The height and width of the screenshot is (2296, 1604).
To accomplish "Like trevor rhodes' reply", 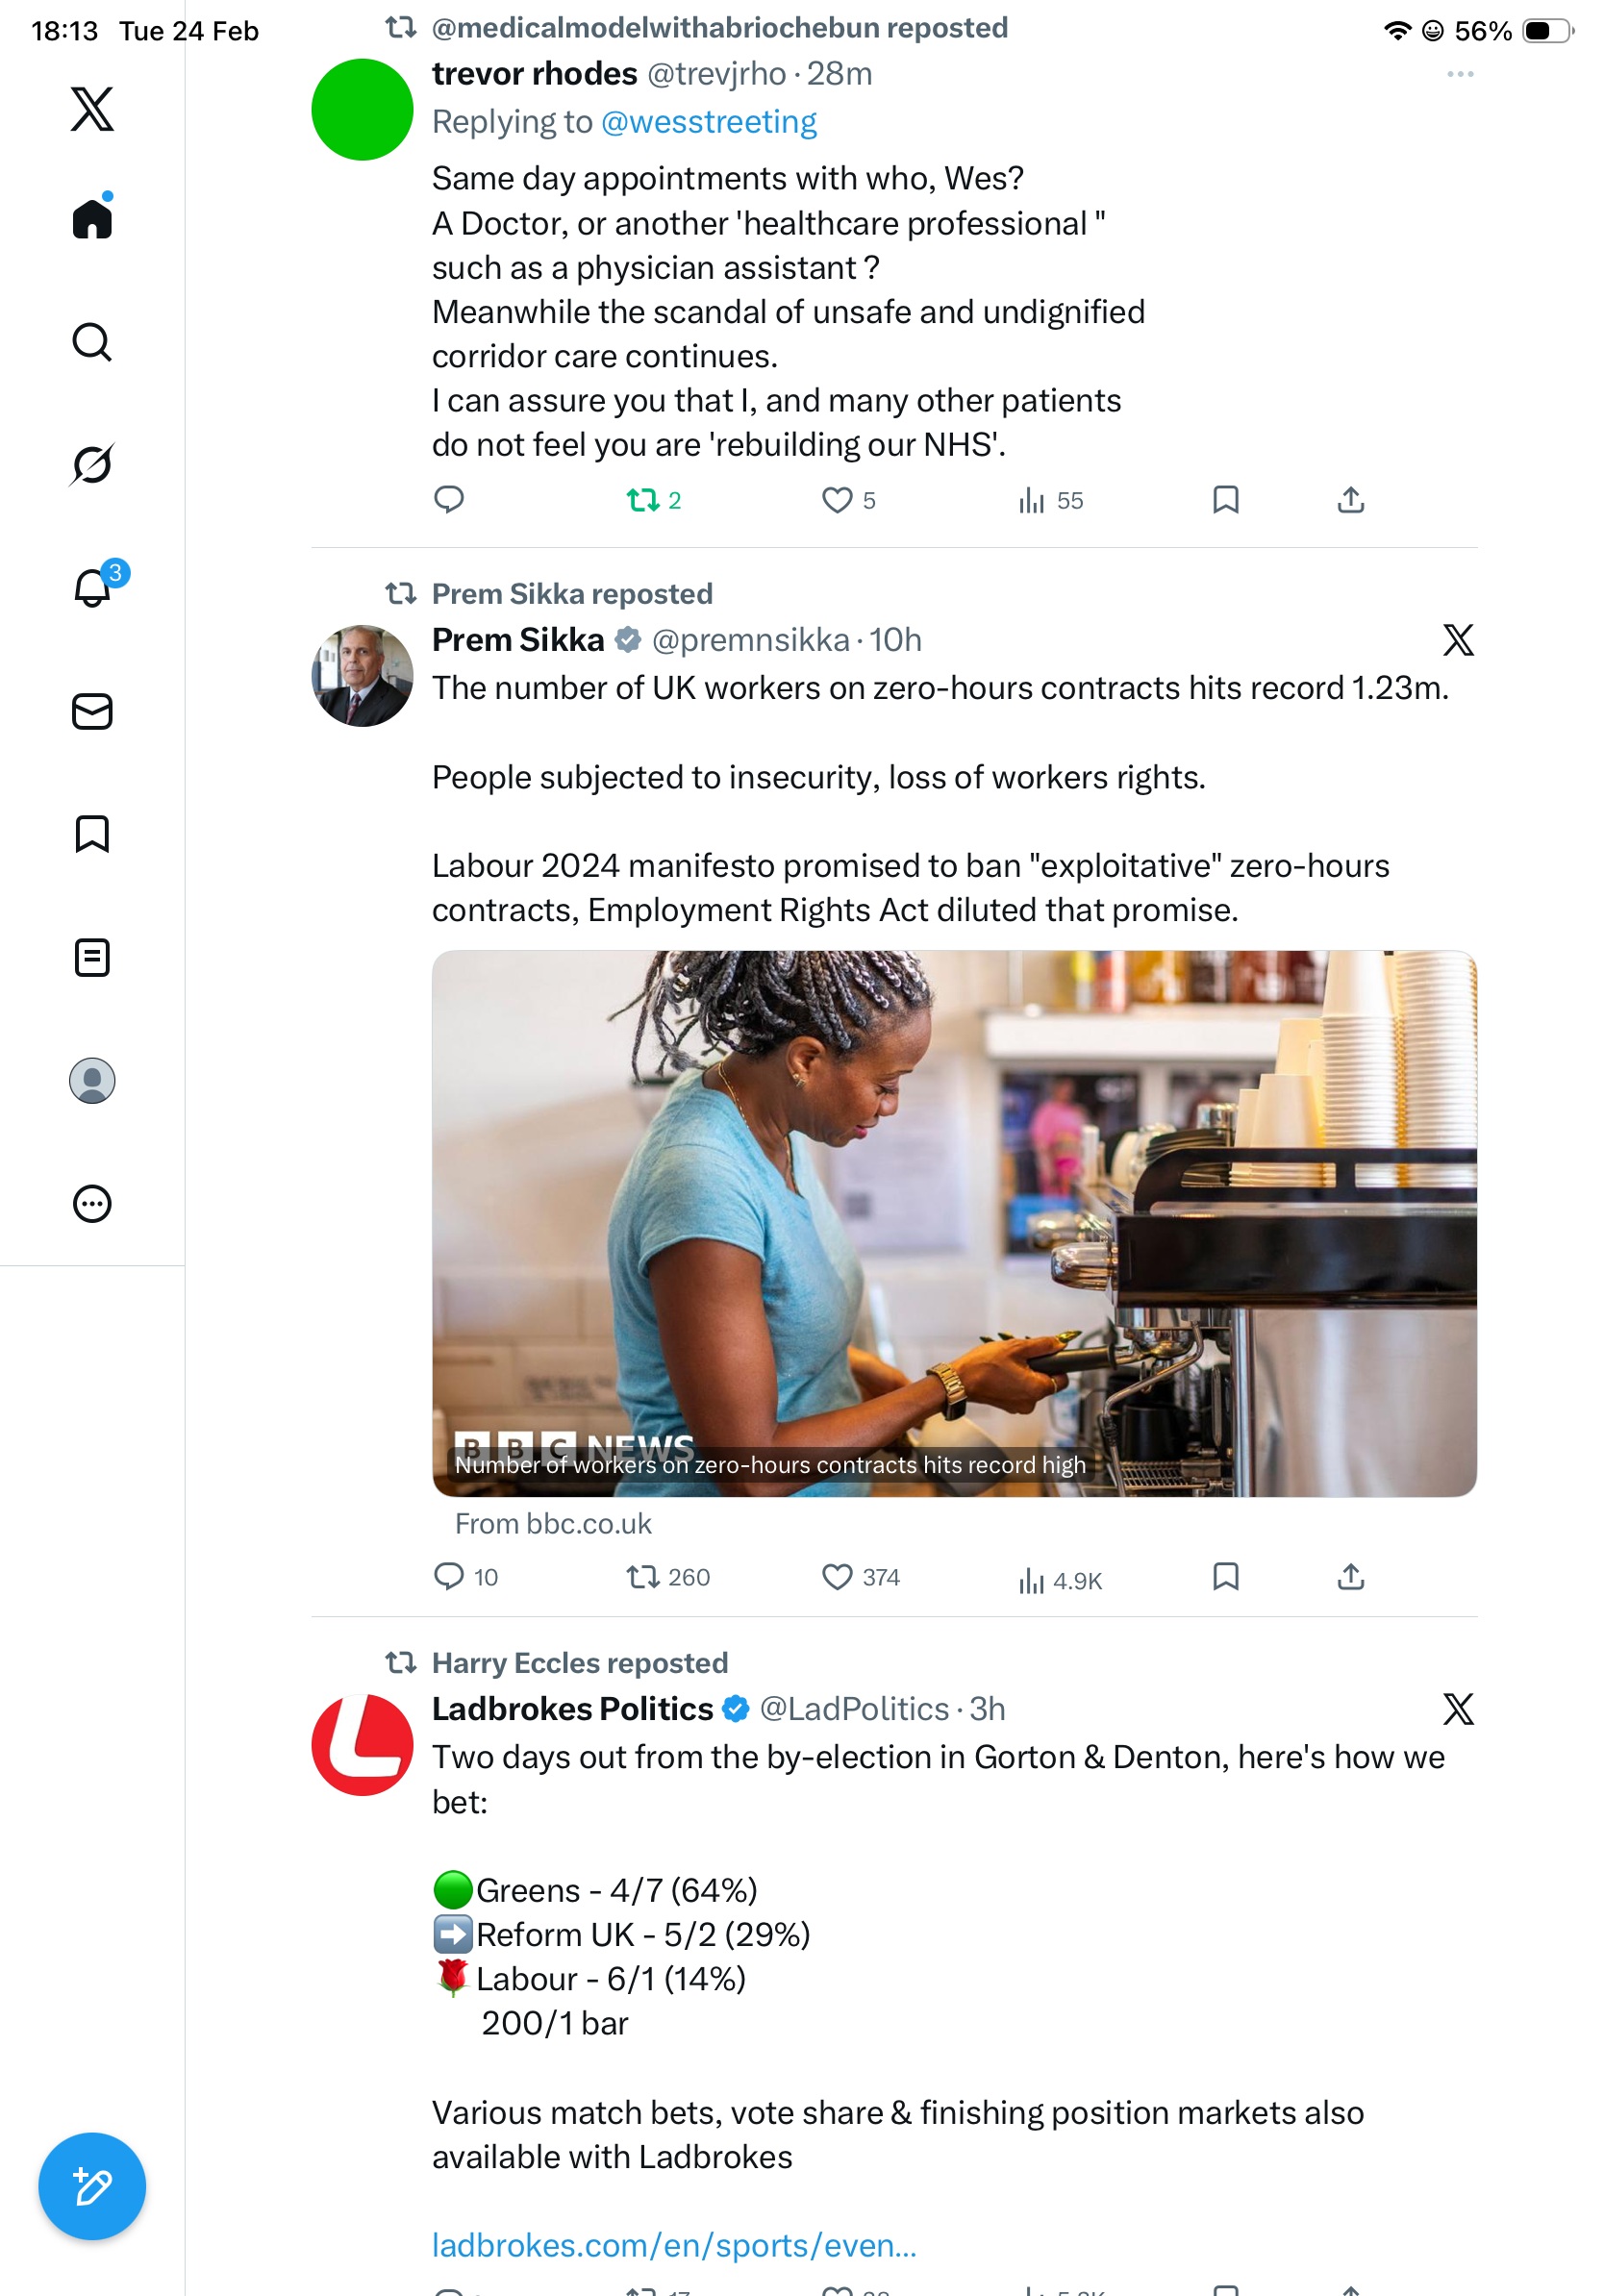I will (x=836, y=500).
